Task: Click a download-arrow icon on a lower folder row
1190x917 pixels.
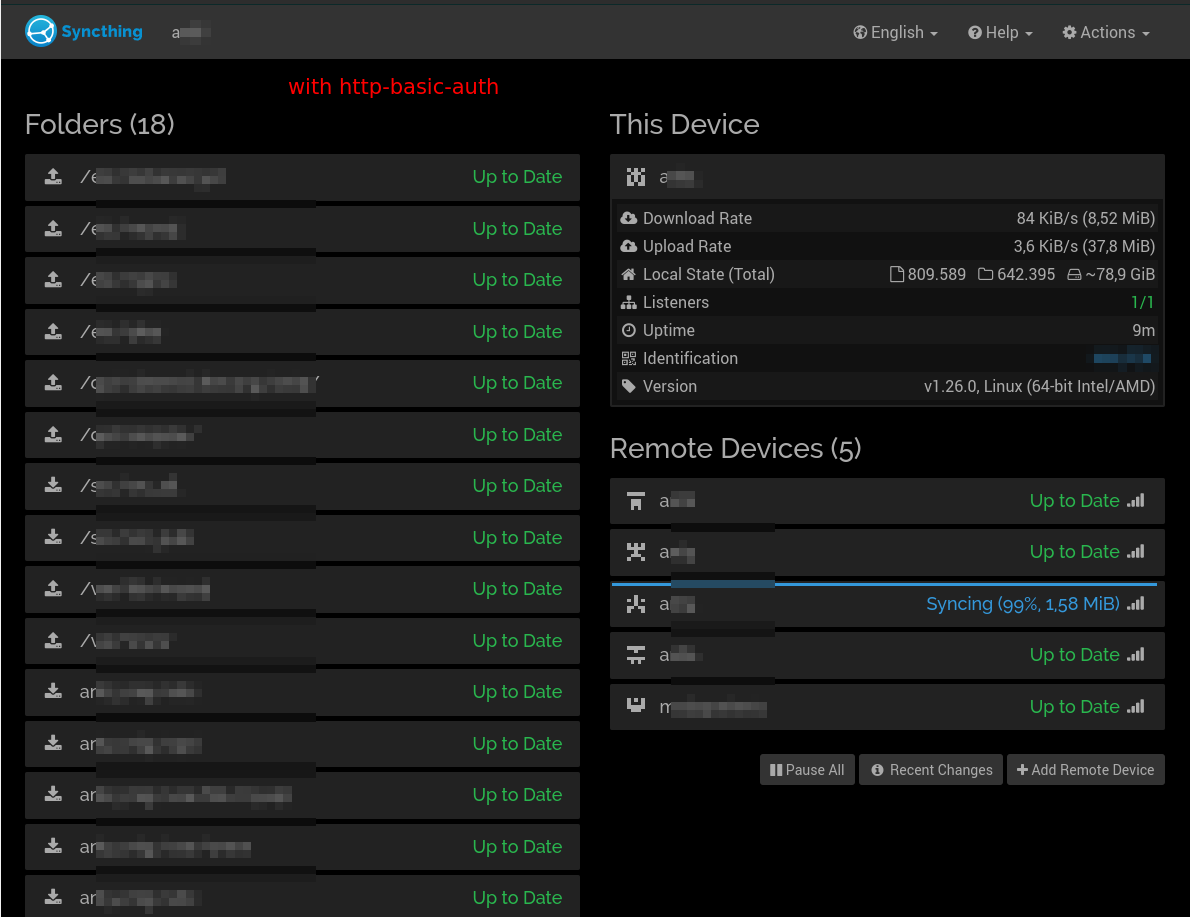Action: [52, 691]
